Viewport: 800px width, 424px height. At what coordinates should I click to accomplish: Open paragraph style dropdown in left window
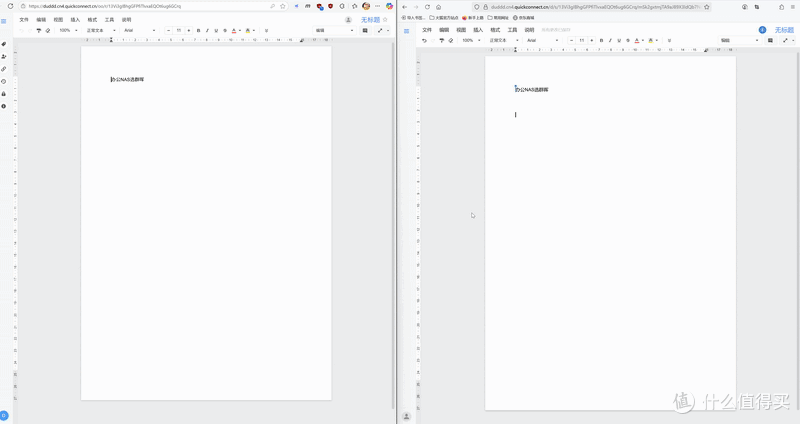[x=101, y=31]
